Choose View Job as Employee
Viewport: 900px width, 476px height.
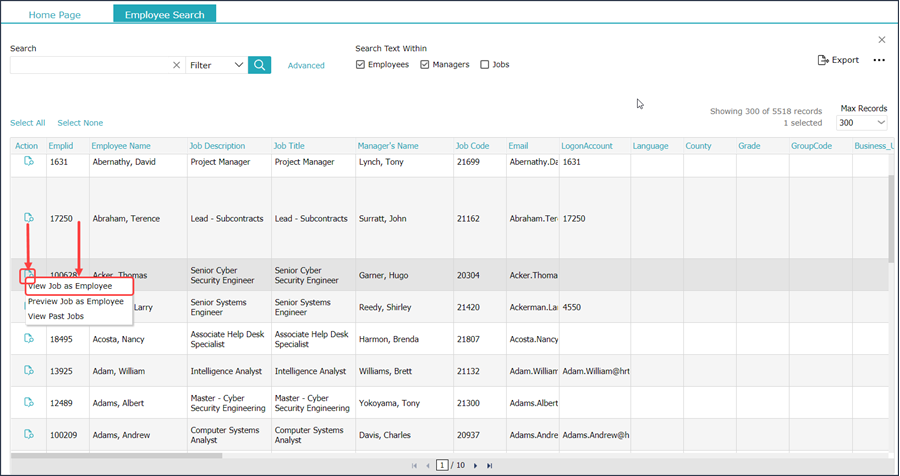70,286
